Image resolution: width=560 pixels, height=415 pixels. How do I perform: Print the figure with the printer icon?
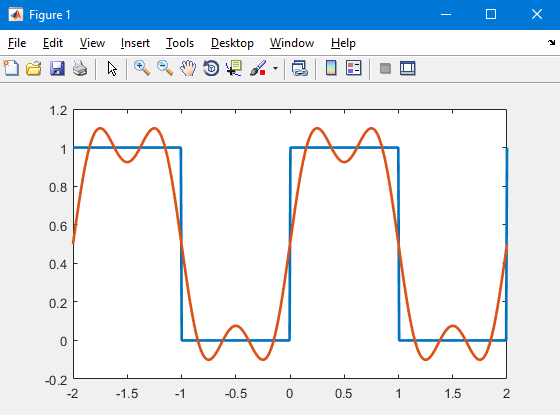coord(80,68)
